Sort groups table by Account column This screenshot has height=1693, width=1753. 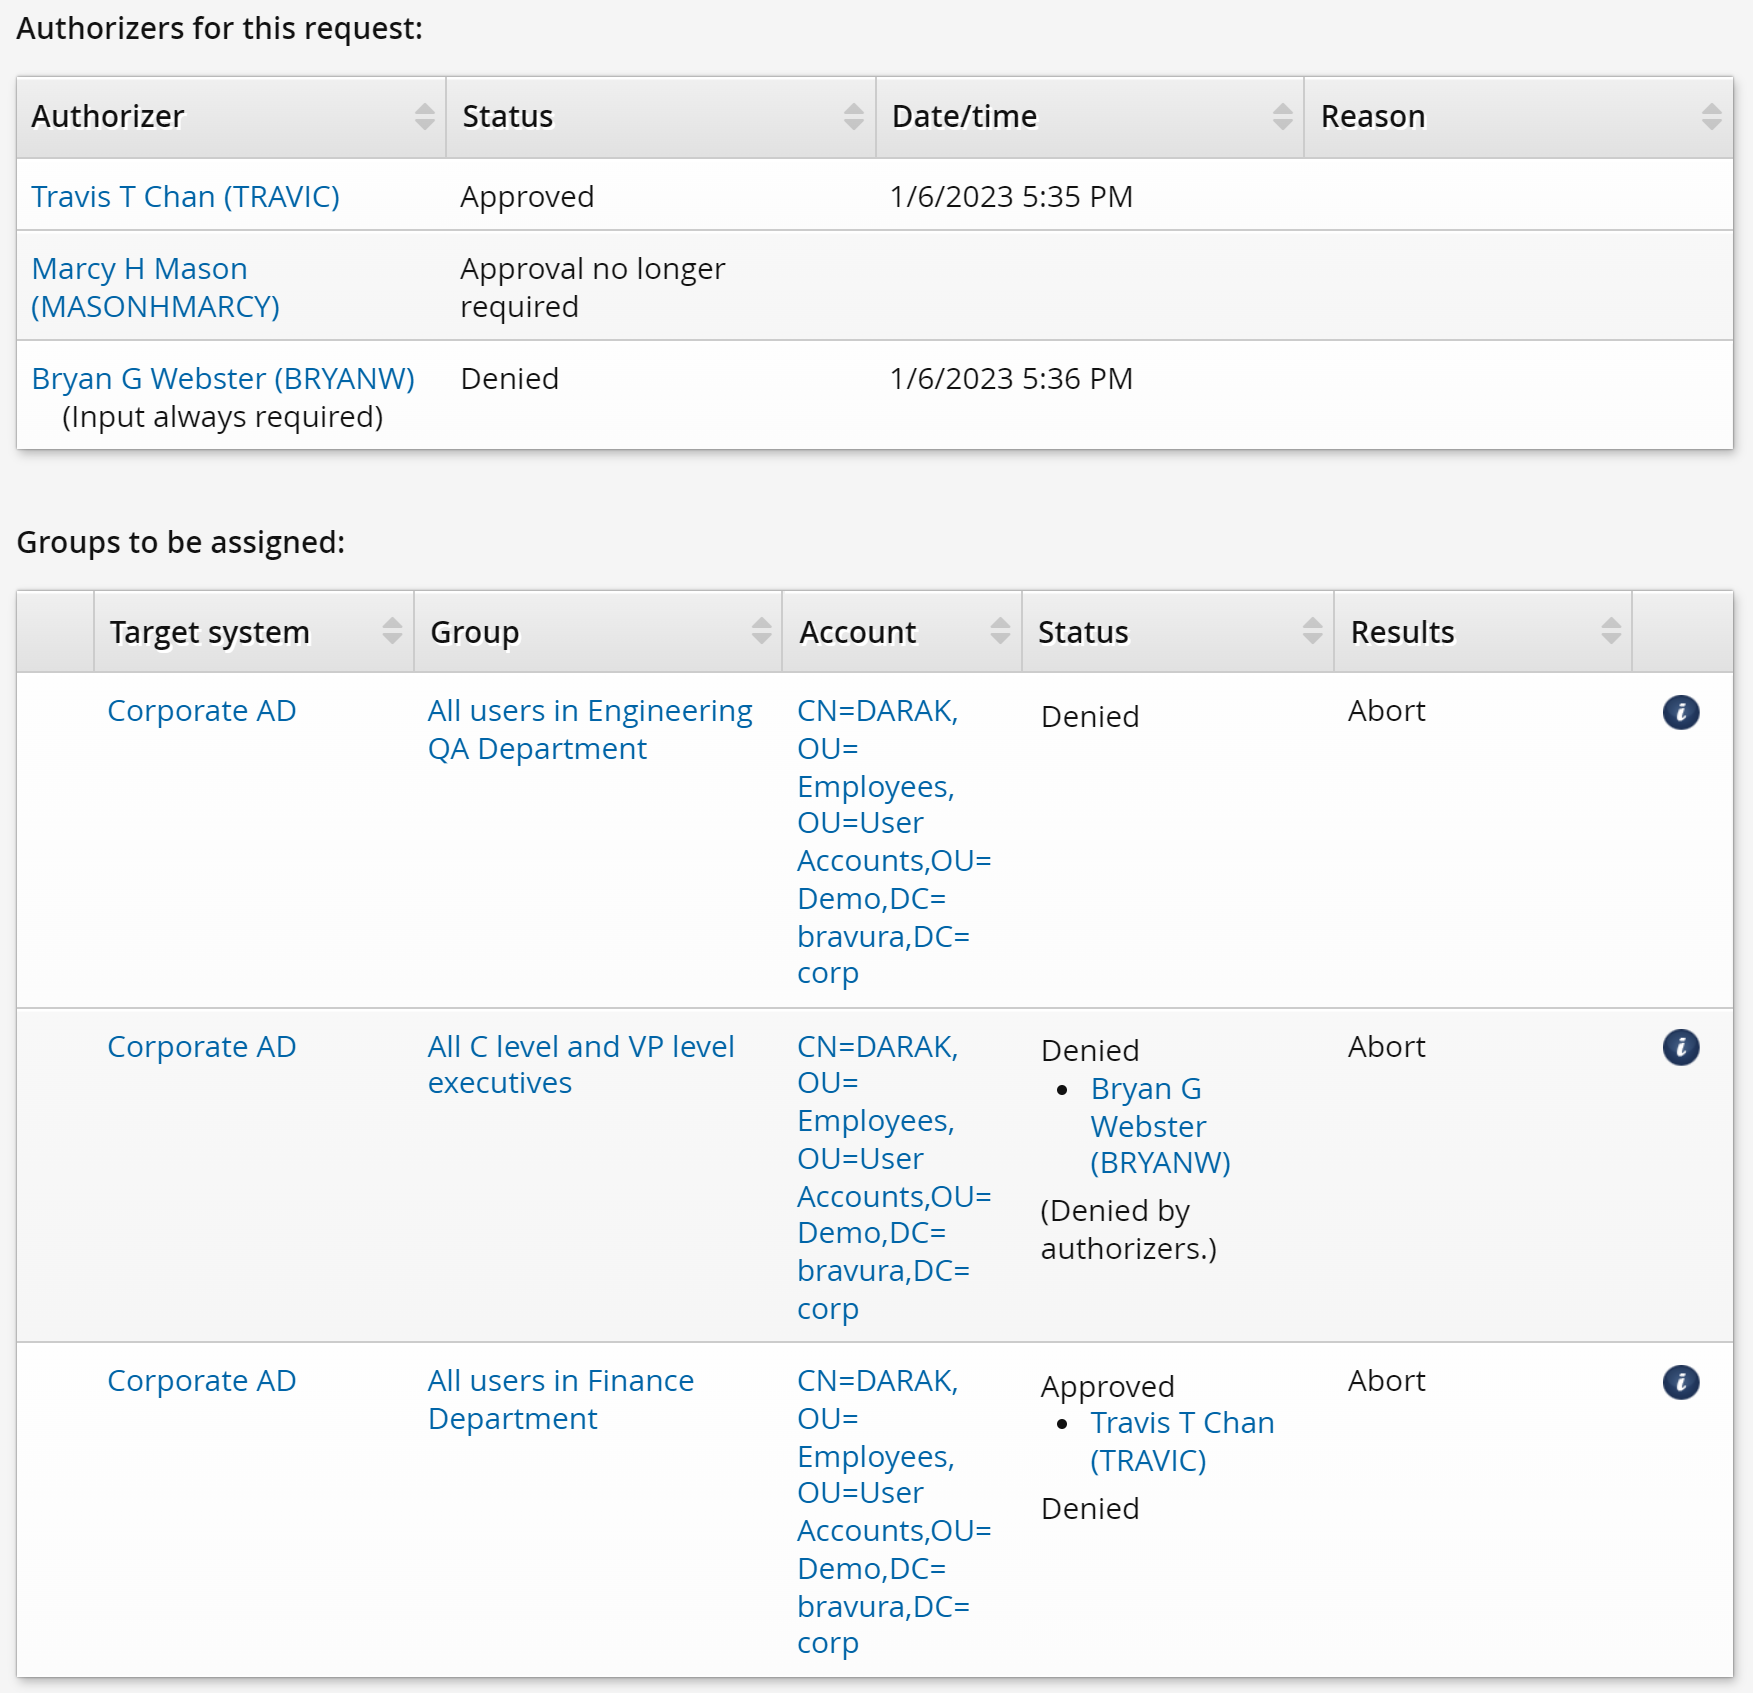[1000, 631]
